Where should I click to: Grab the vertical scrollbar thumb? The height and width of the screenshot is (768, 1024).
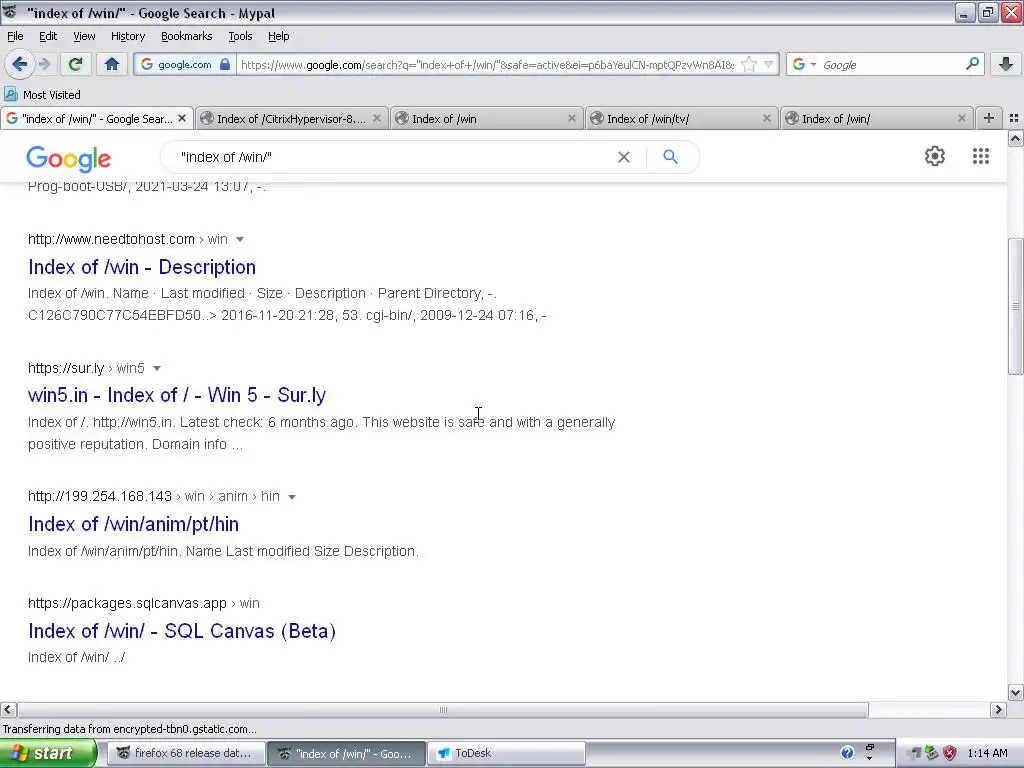(x=1015, y=306)
